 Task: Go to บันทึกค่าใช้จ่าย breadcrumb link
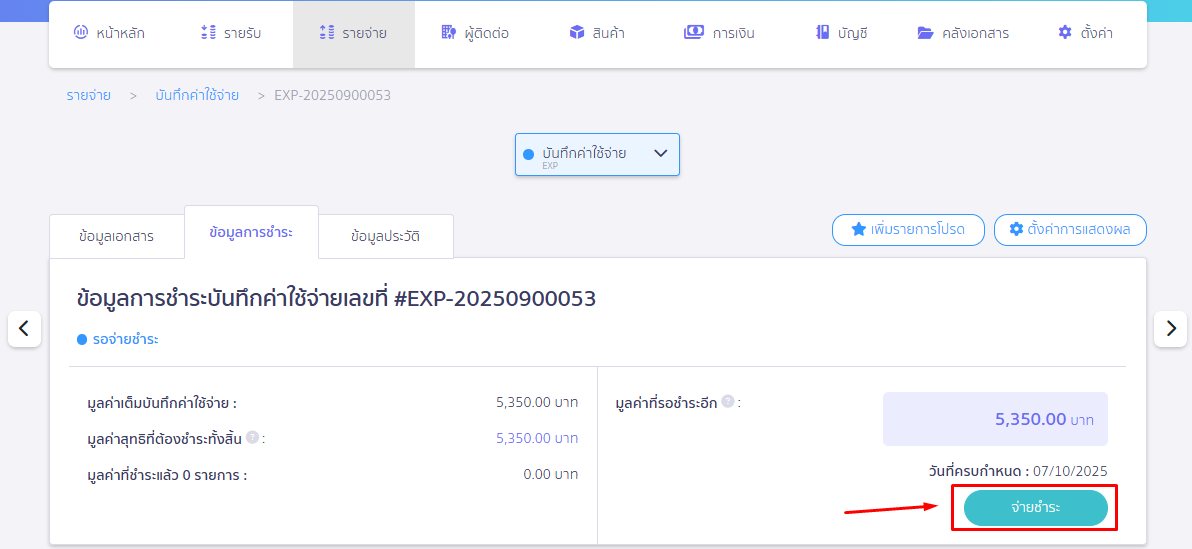click(197, 96)
